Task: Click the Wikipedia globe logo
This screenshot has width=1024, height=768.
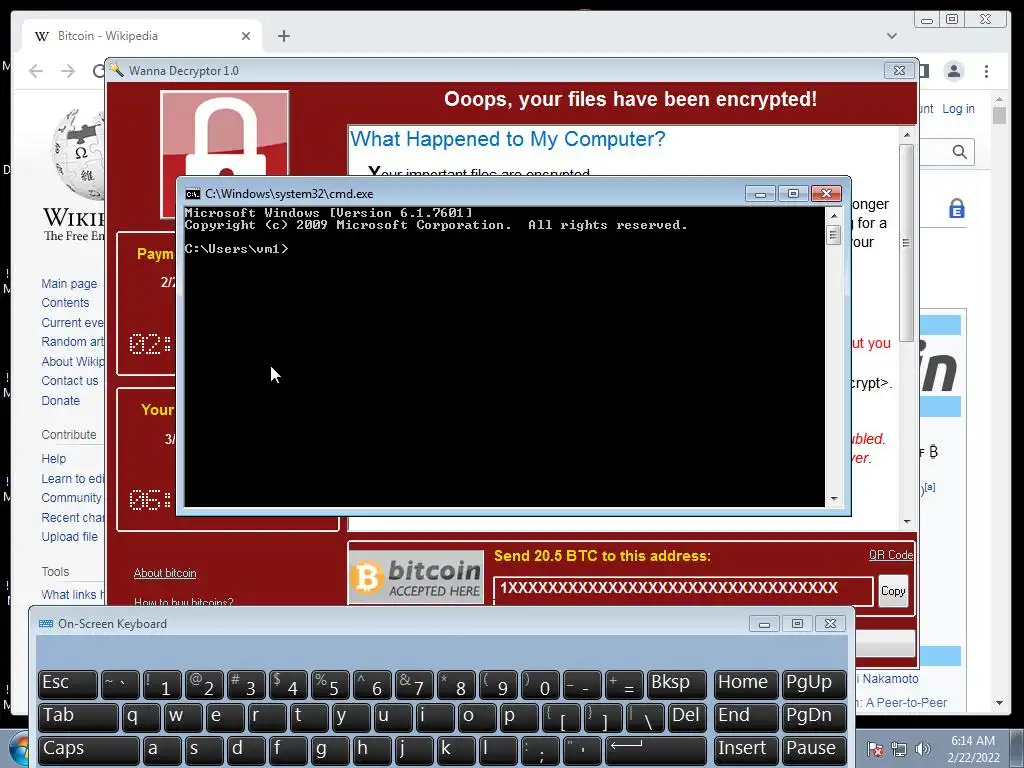Action: [78, 155]
